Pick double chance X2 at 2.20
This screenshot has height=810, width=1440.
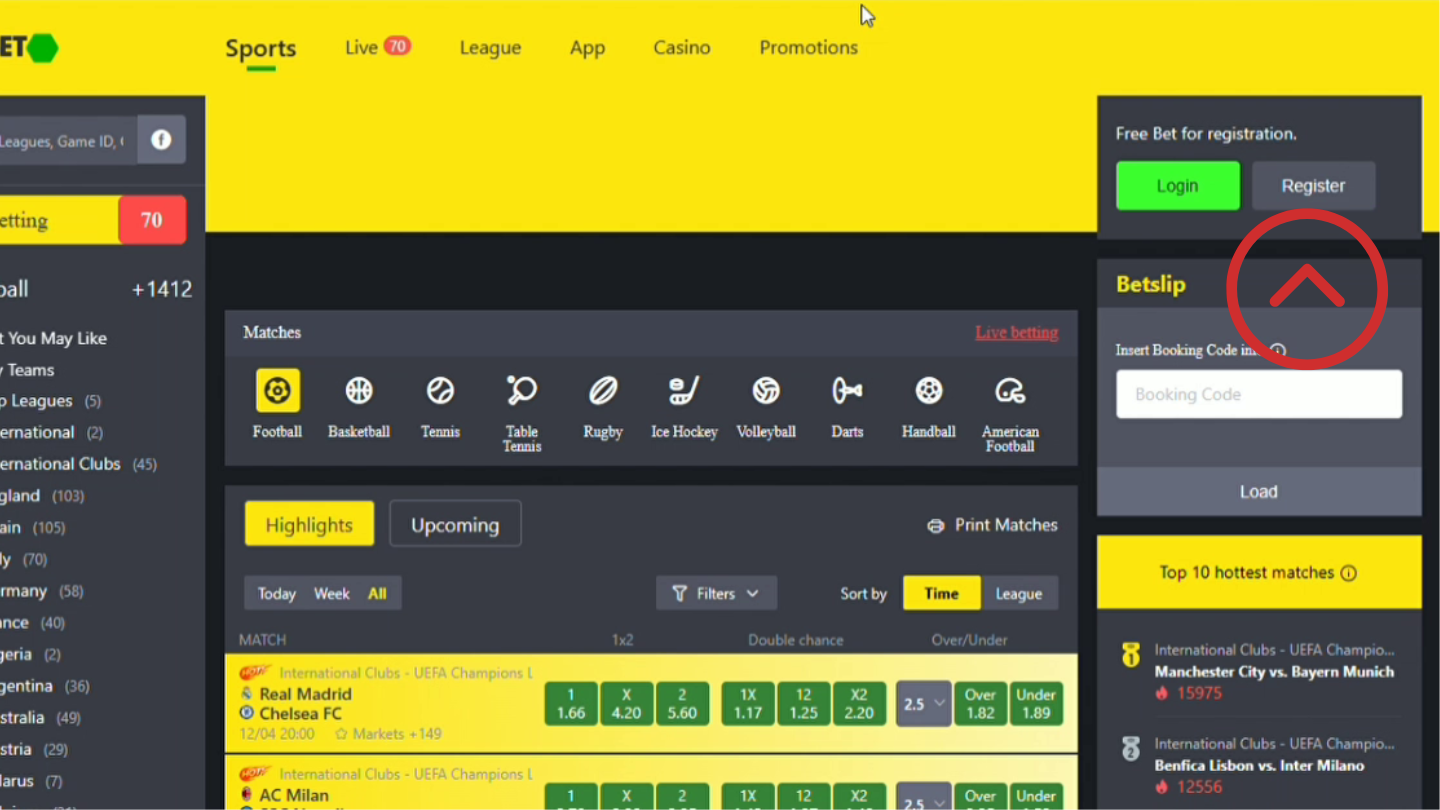(x=859, y=704)
